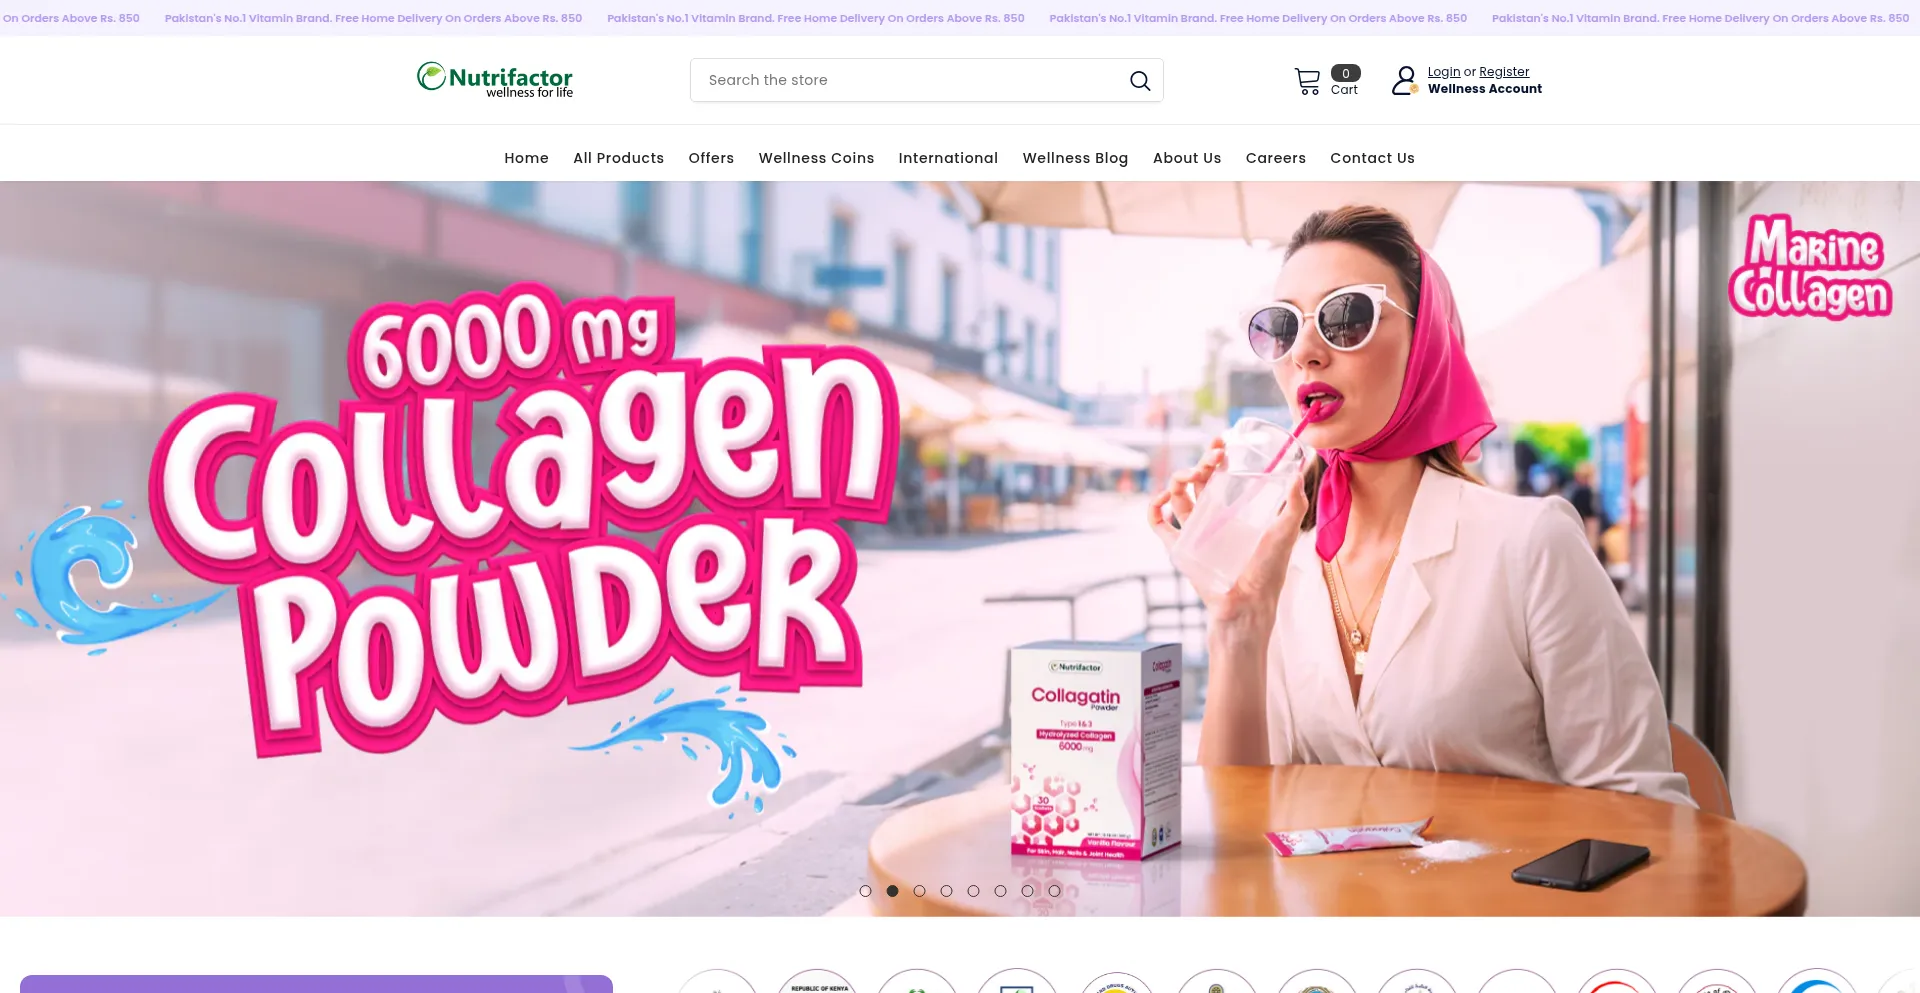Switch to the fourth slide dot
The width and height of the screenshot is (1920, 993).
(x=947, y=891)
